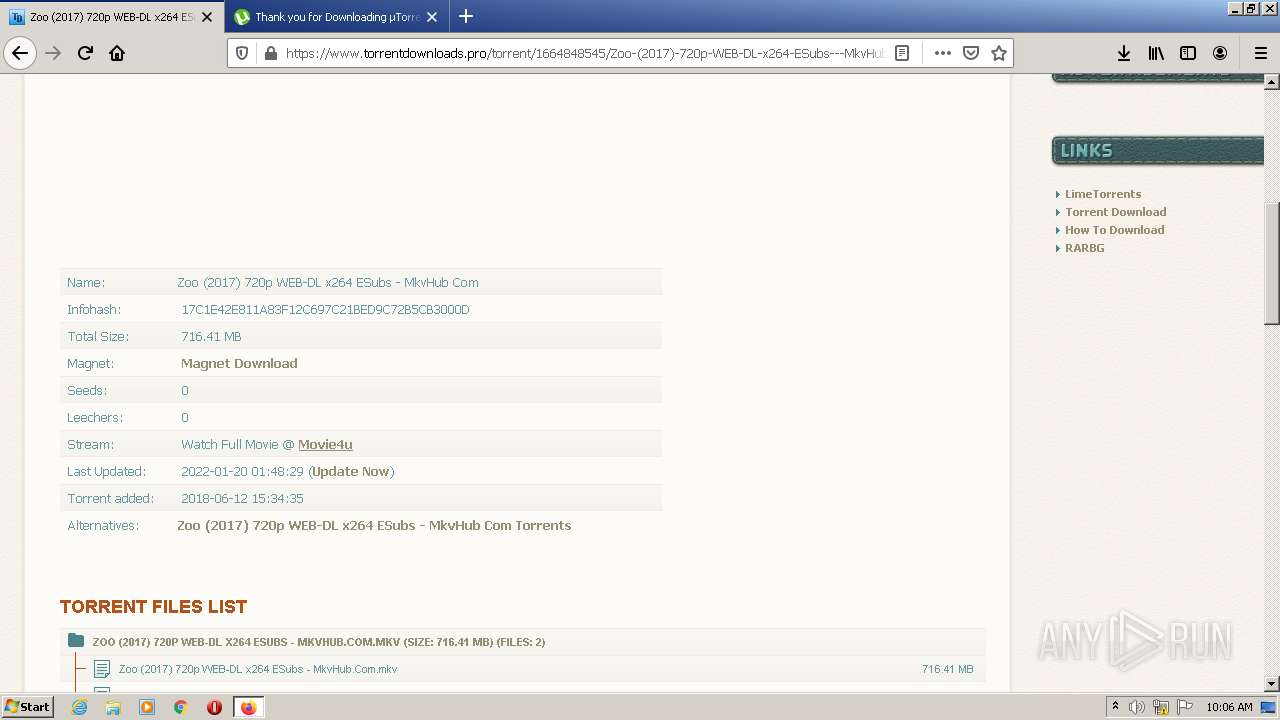Click the scrollbar down arrow
Screen dimensions: 1280x720
click(1272, 684)
